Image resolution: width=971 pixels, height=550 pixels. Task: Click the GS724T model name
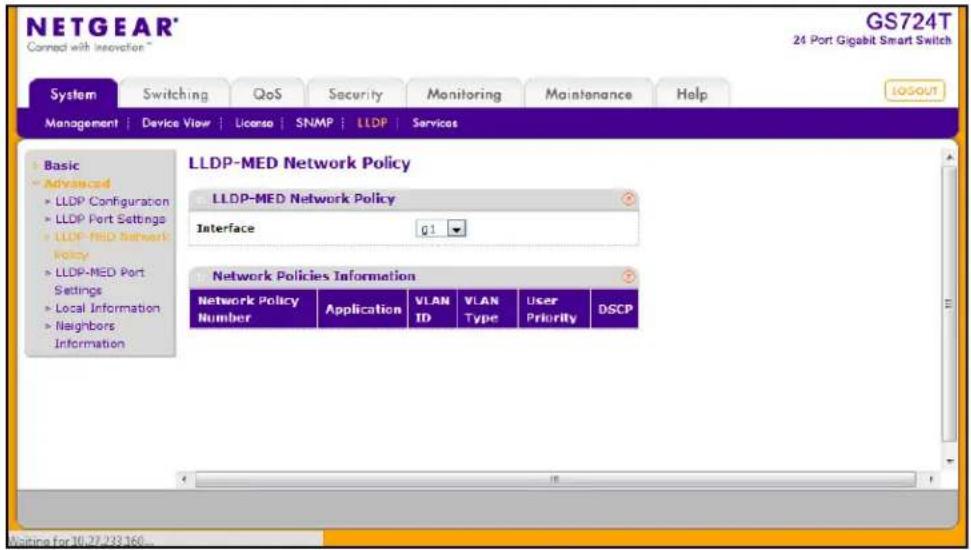point(908,22)
